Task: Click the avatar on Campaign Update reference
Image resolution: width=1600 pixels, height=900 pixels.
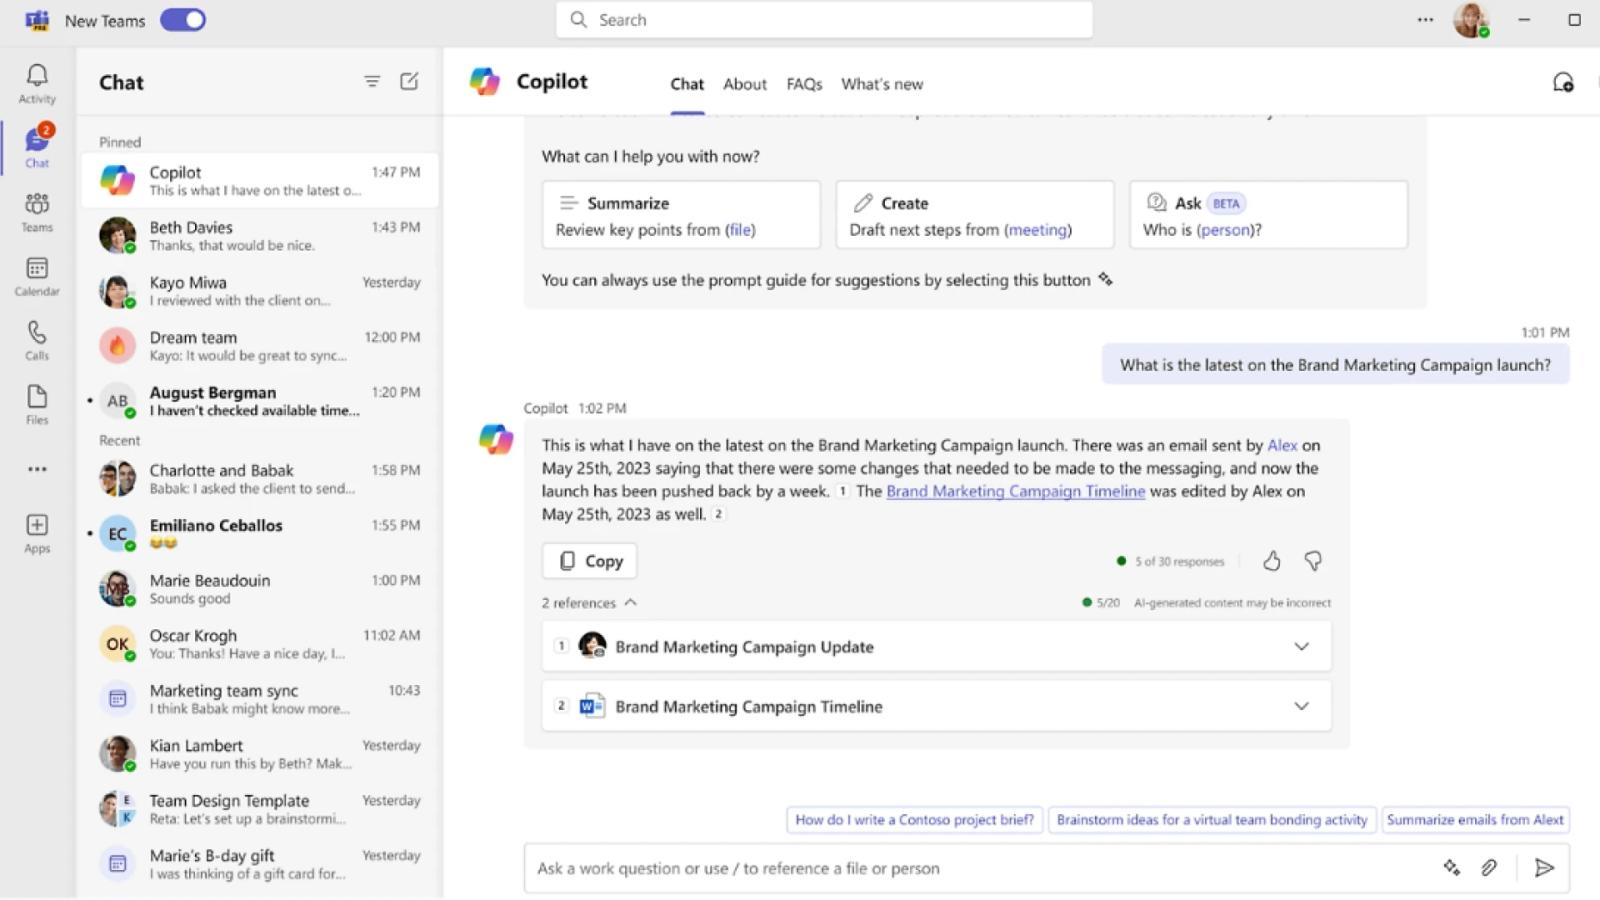Action: pyautogui.click(x=592, y=645)
